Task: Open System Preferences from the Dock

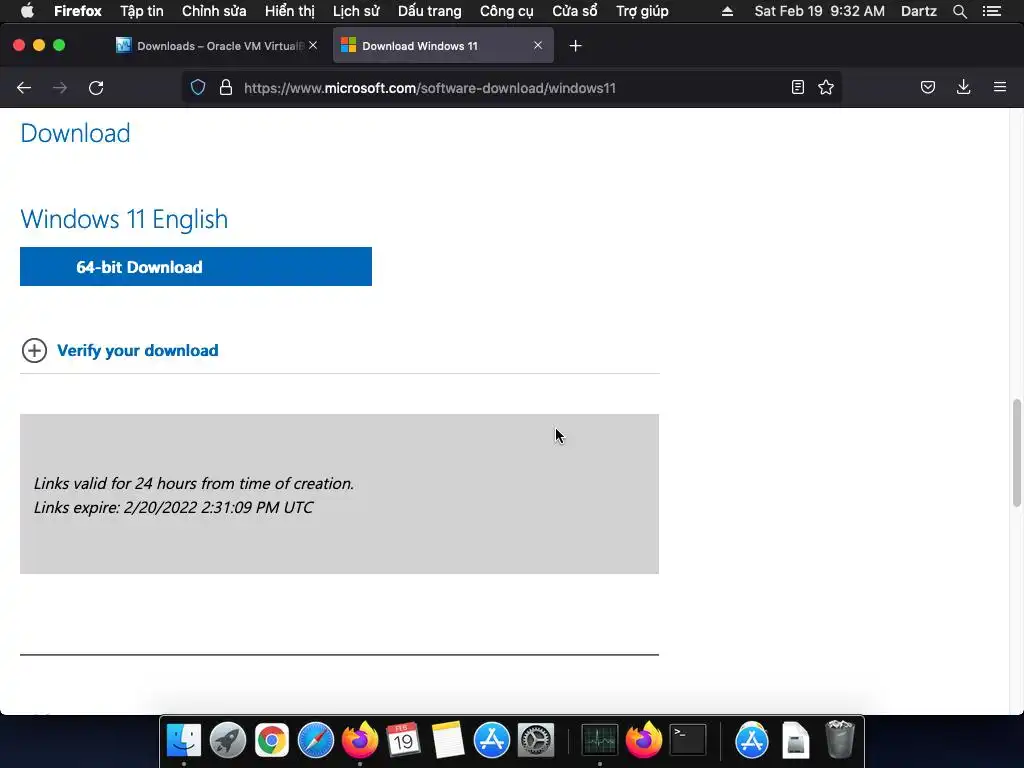Action: pos(536,741)
